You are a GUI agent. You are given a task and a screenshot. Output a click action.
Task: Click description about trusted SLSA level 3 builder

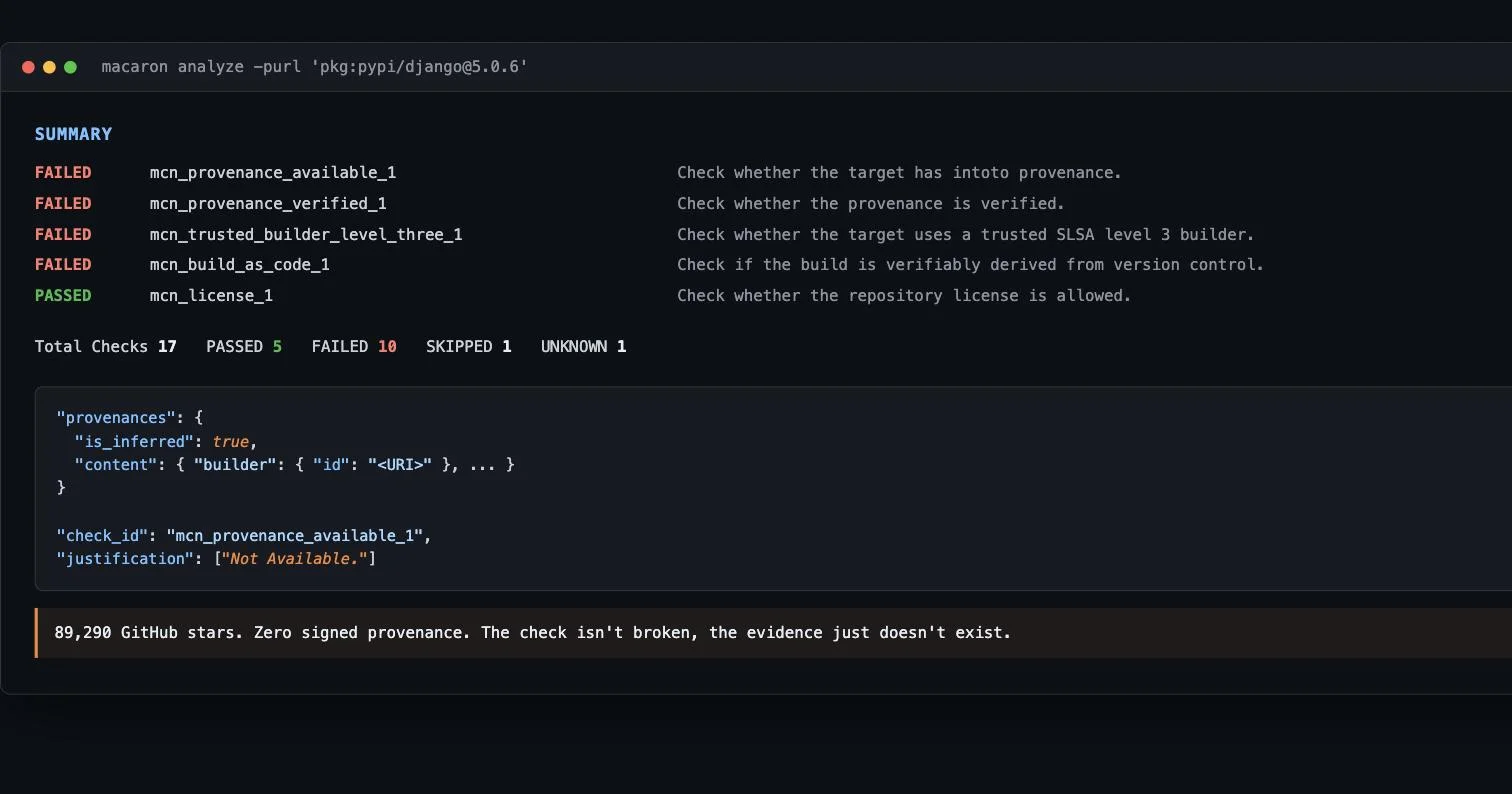click(x=965, y=235)
